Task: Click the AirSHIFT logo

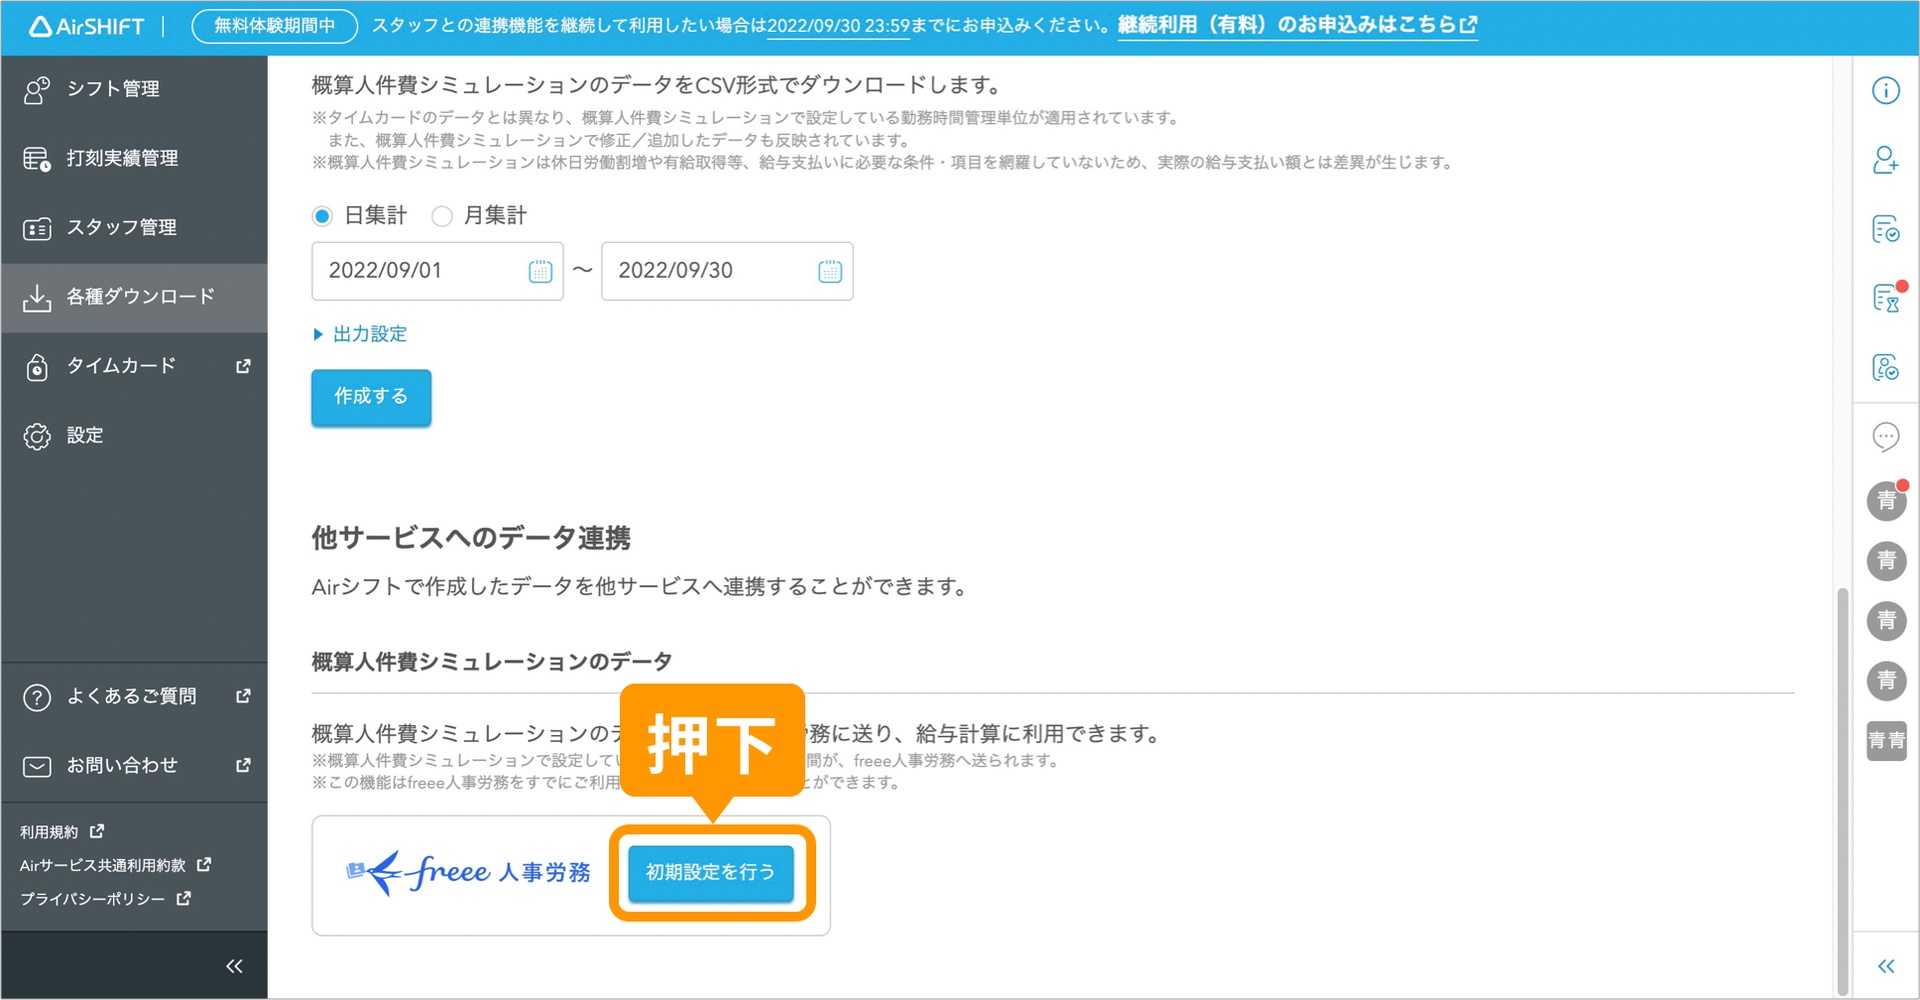Action: coord(87,27)
